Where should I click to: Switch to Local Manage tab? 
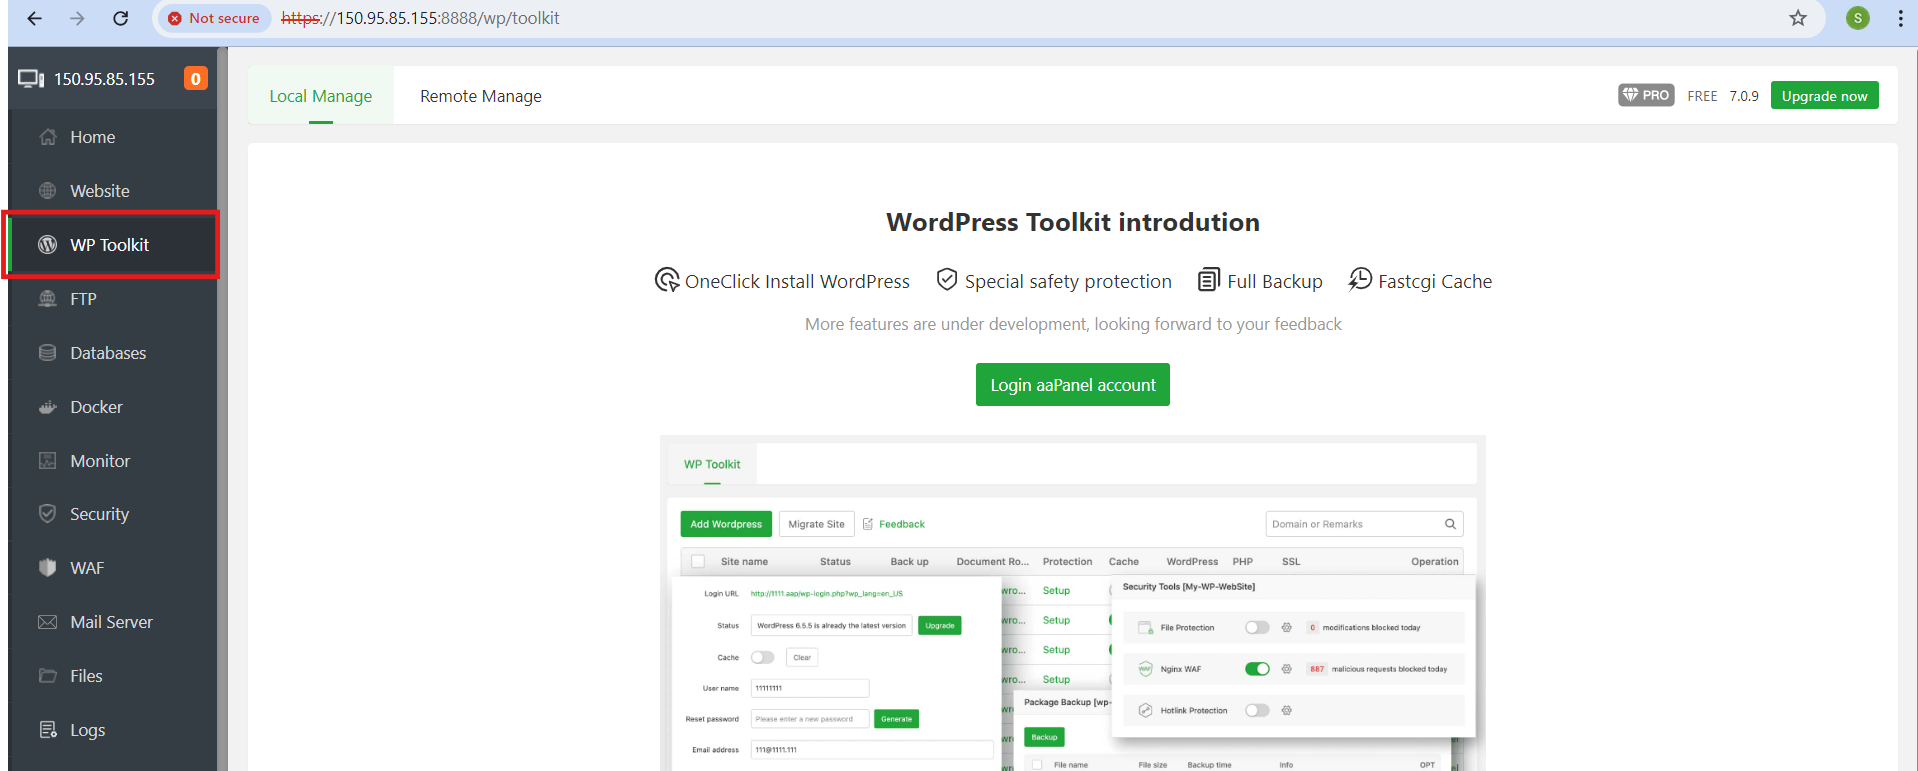pos(320,96)
